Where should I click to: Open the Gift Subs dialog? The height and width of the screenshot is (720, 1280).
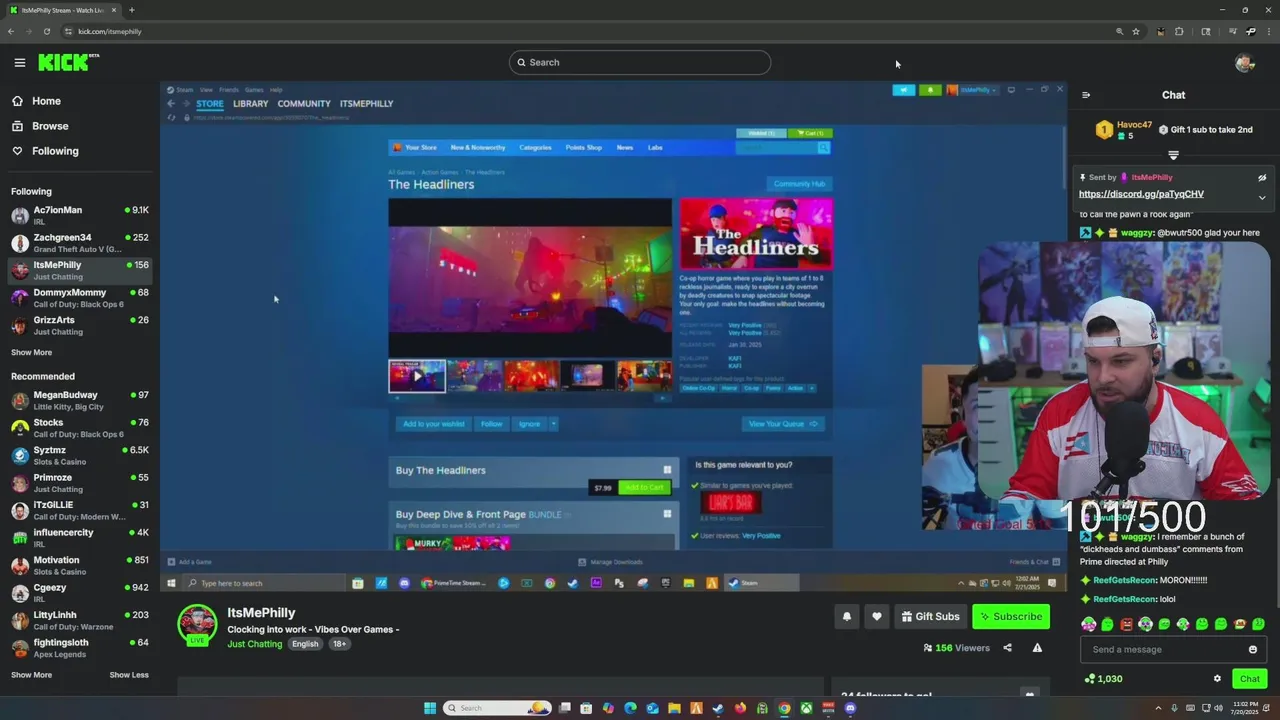[x=930, y=616]
